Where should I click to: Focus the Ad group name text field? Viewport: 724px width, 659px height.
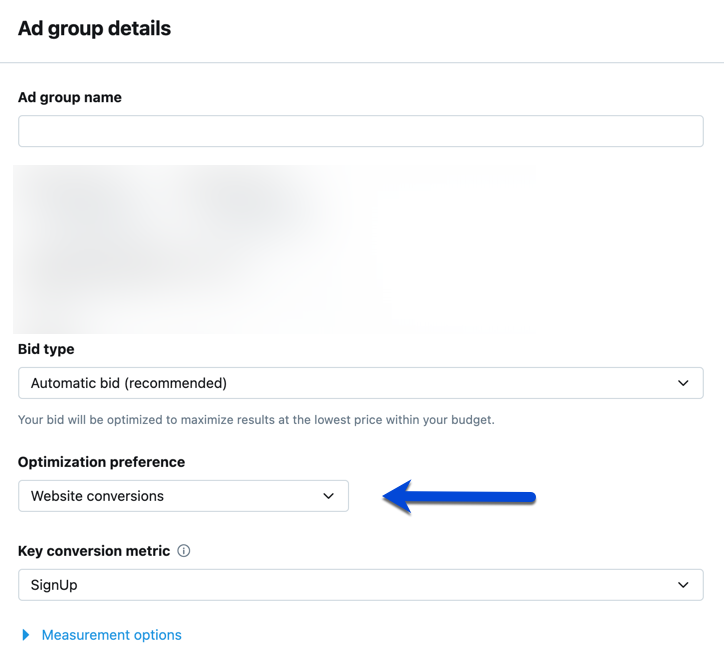tap(360, 131)
